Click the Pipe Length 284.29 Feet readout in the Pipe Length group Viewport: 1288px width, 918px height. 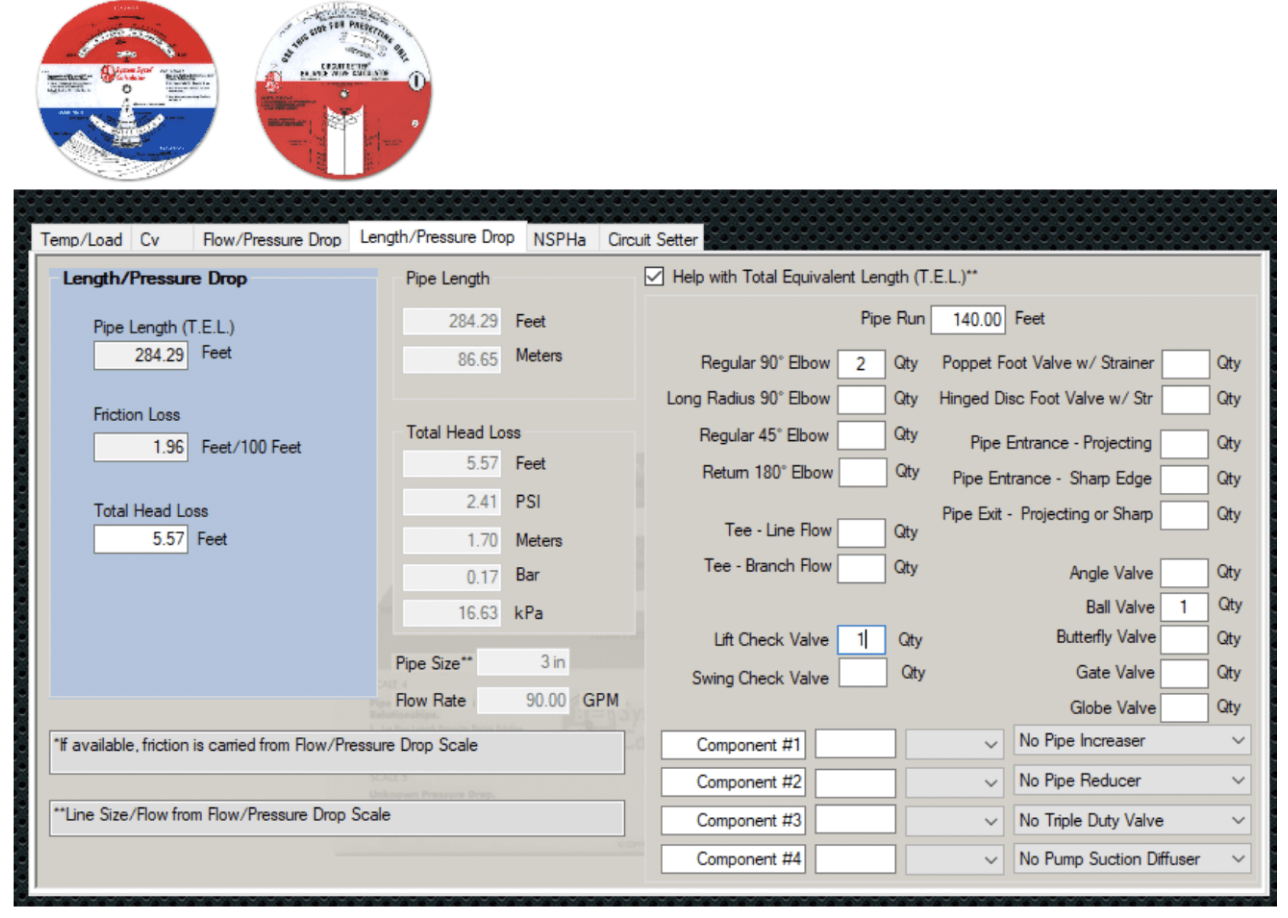(x=451, y=322)
